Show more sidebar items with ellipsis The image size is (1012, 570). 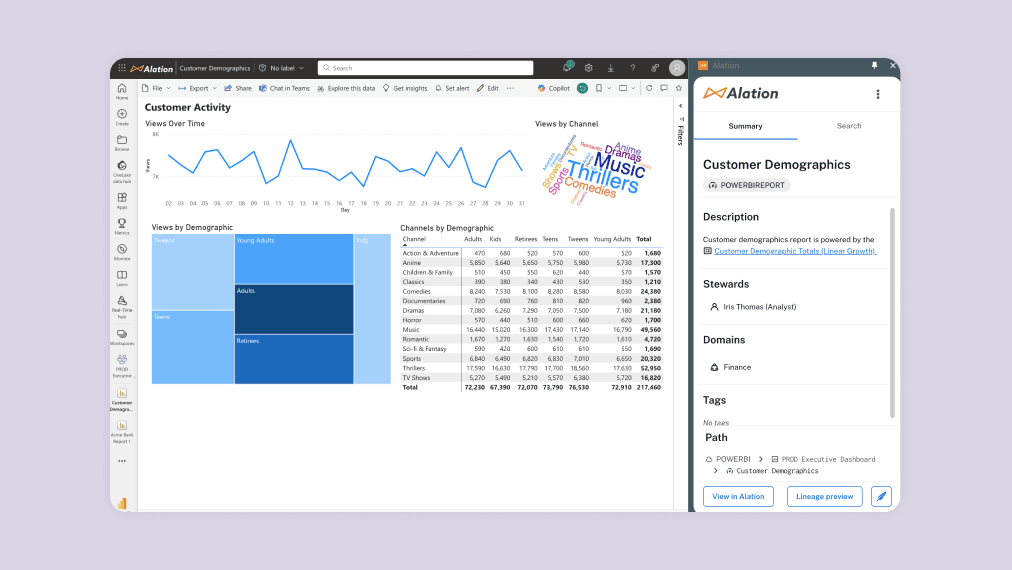(x=122, y=461)
